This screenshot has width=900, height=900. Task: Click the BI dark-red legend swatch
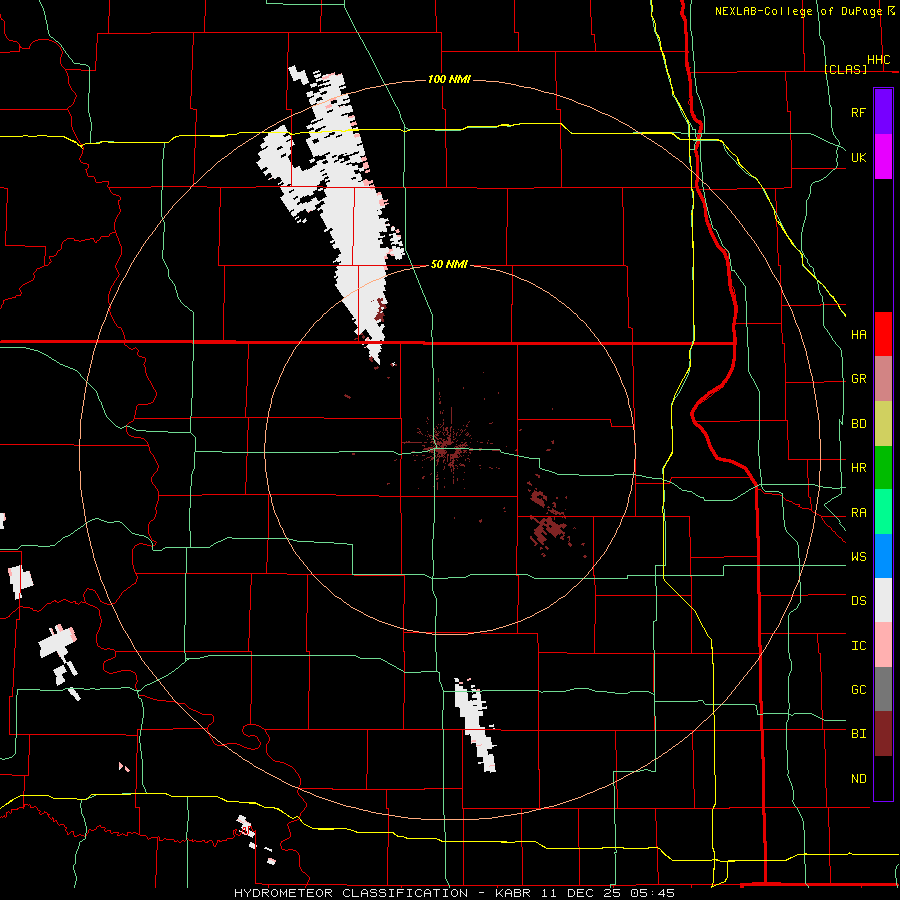coord(883,734)
